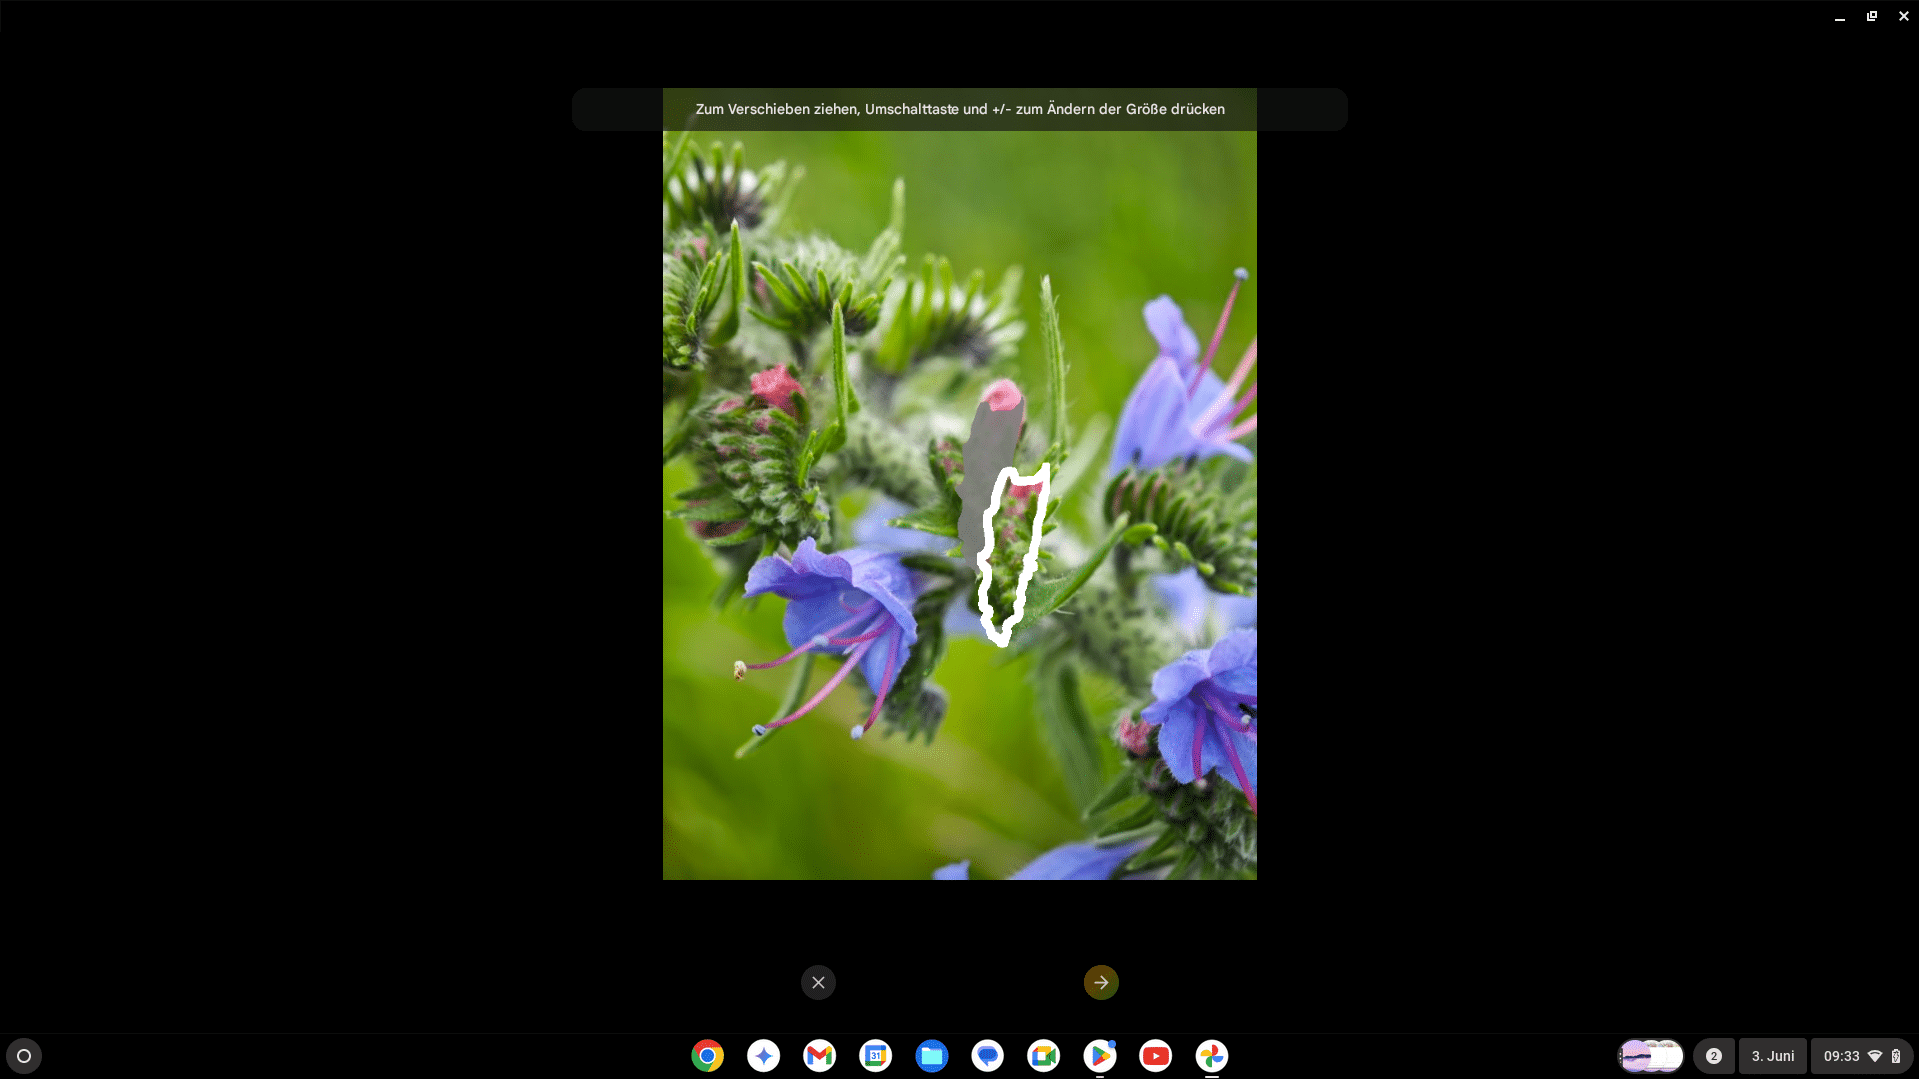Click the Google Photos shelf icon
The image size is (1919, 1079).
(1211, 1056)
